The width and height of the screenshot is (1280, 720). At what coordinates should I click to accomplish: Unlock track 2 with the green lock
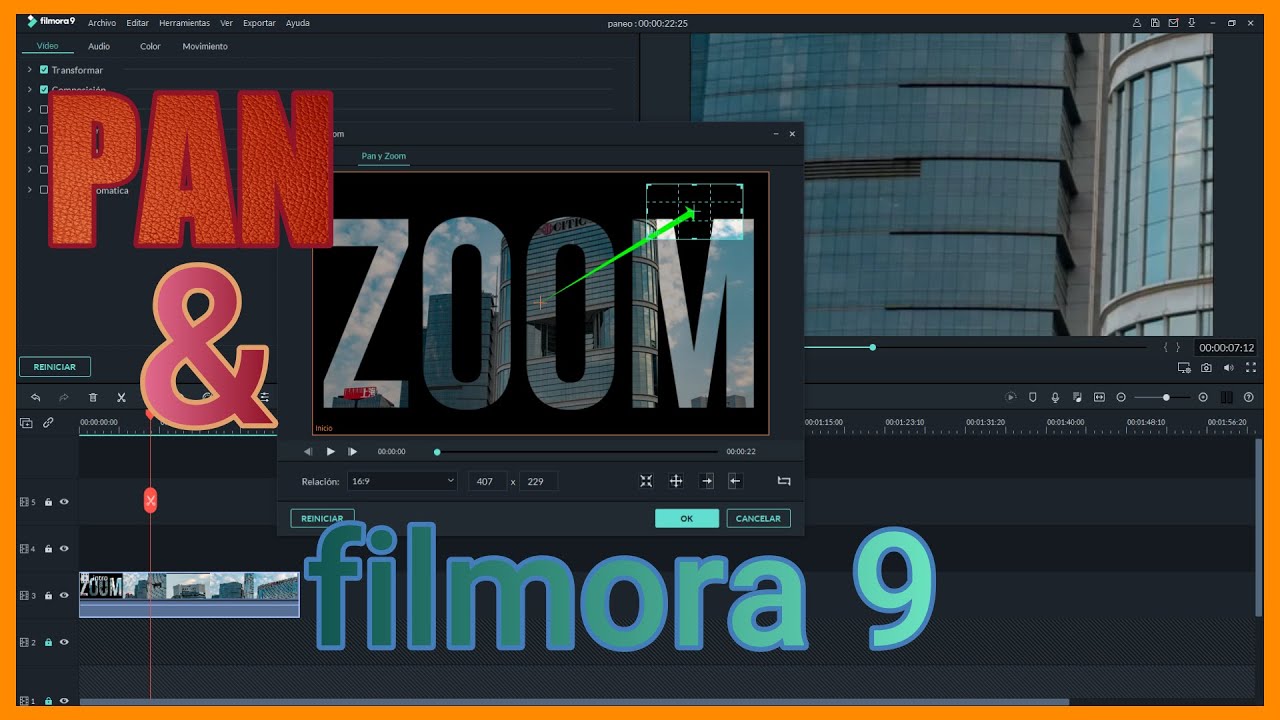[48, 642]
